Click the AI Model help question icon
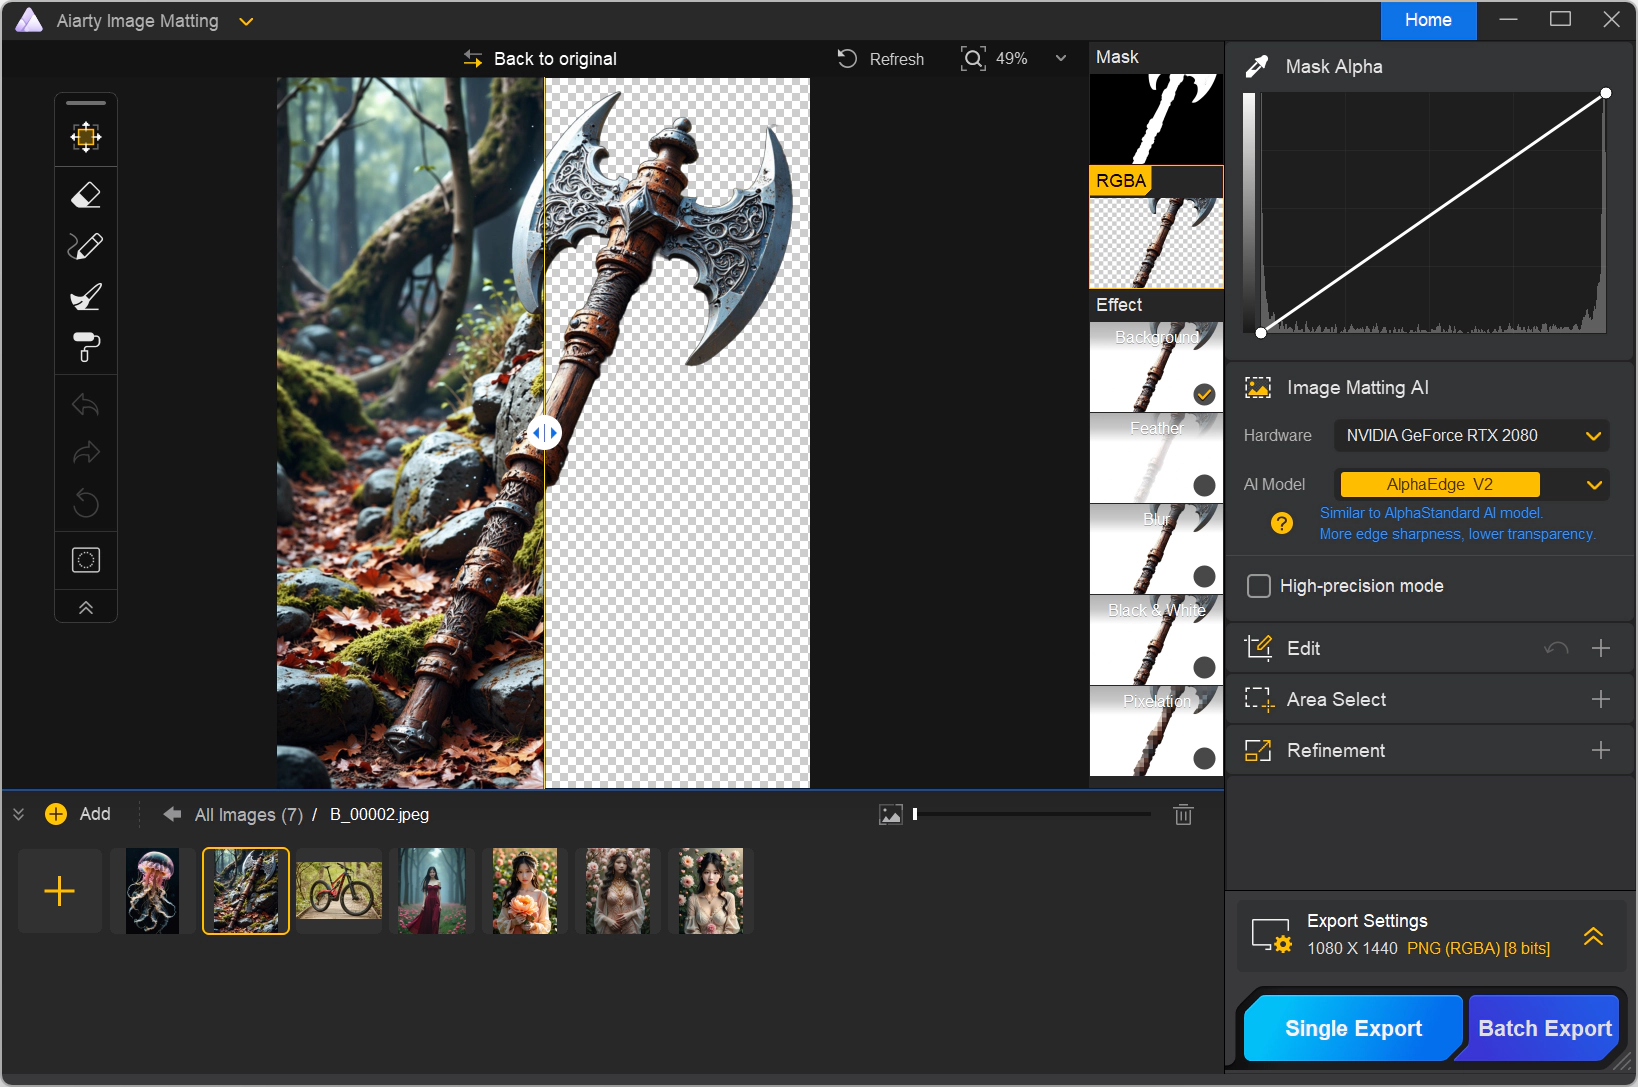The width and height of the screenshot is (1638, 1087). [1281, 523]
